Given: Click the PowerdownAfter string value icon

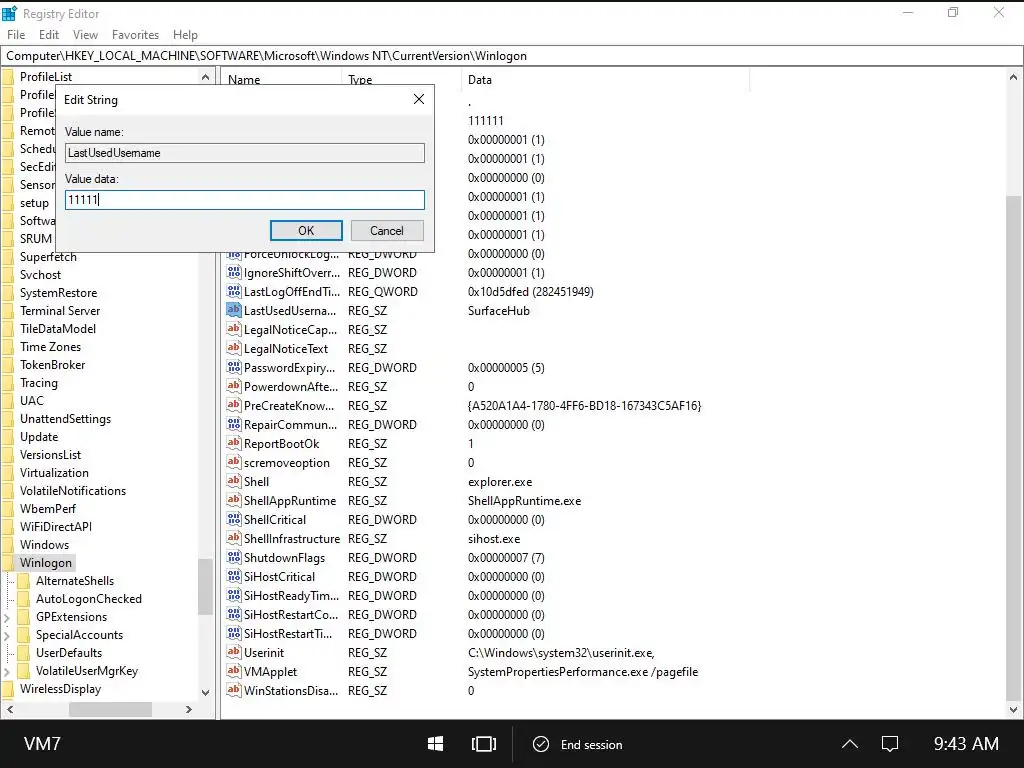Looking at the screenshot, I should click(x=234, y=386).
